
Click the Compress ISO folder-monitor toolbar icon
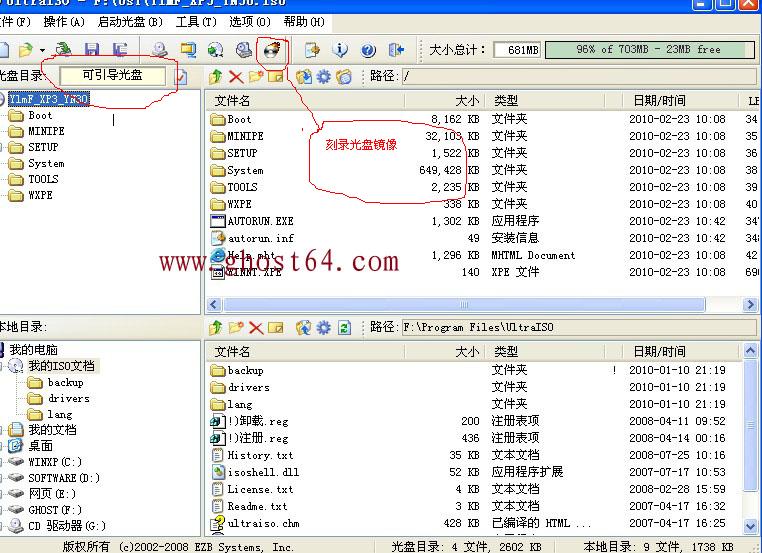[188, 50]
